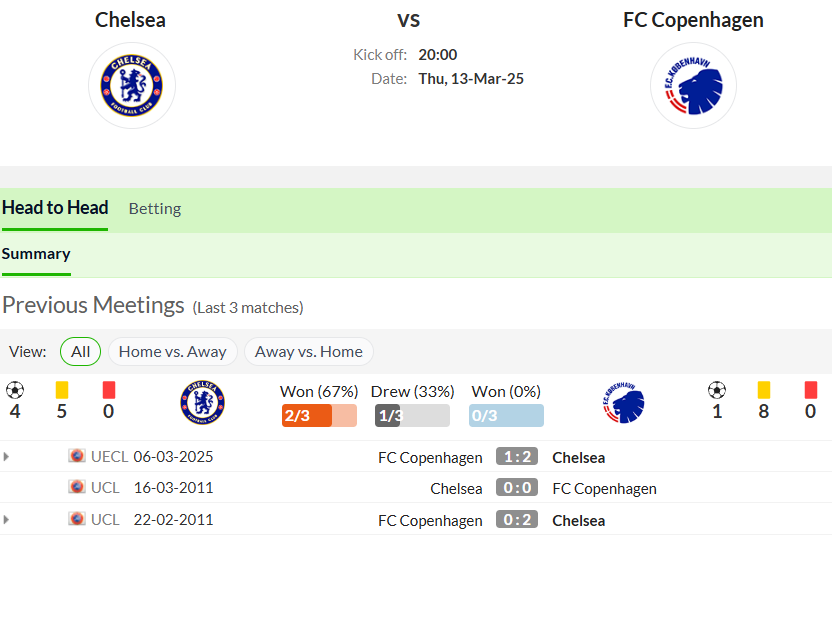This screenshot has width=832, height=621.
Task: Click the UCL competition icon for 16-03-2011
Action: click(x=77, y=487)
